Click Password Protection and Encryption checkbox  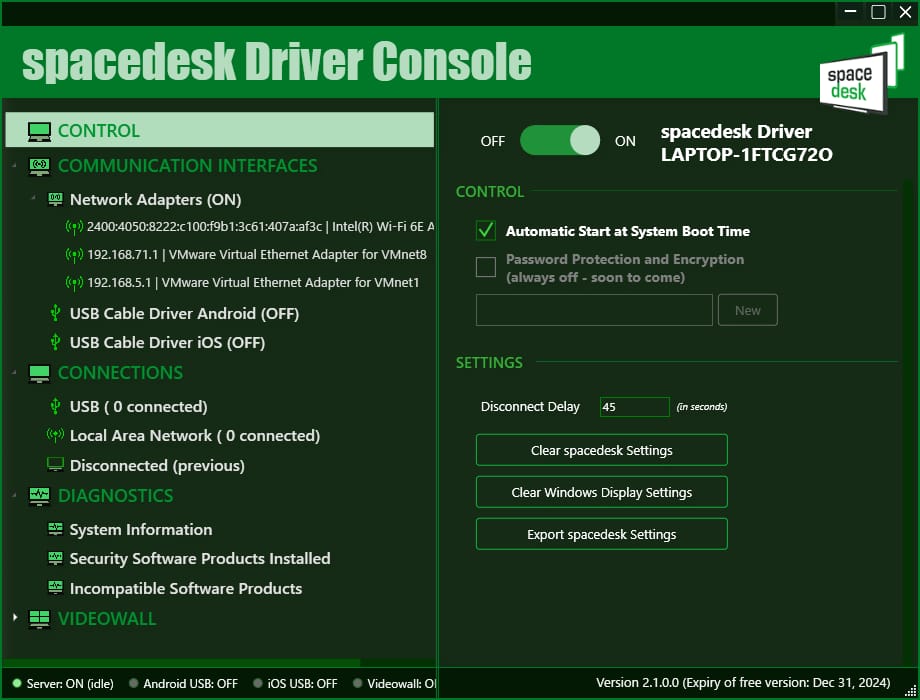(486, 267)
